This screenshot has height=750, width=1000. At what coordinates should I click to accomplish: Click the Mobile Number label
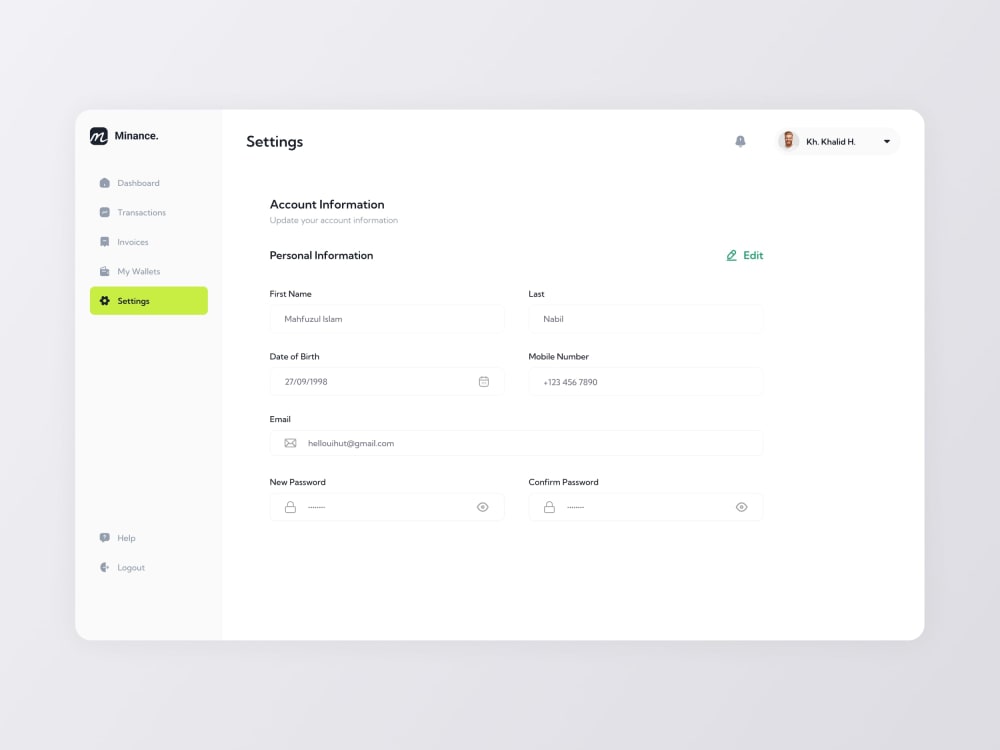click(559, 357)
